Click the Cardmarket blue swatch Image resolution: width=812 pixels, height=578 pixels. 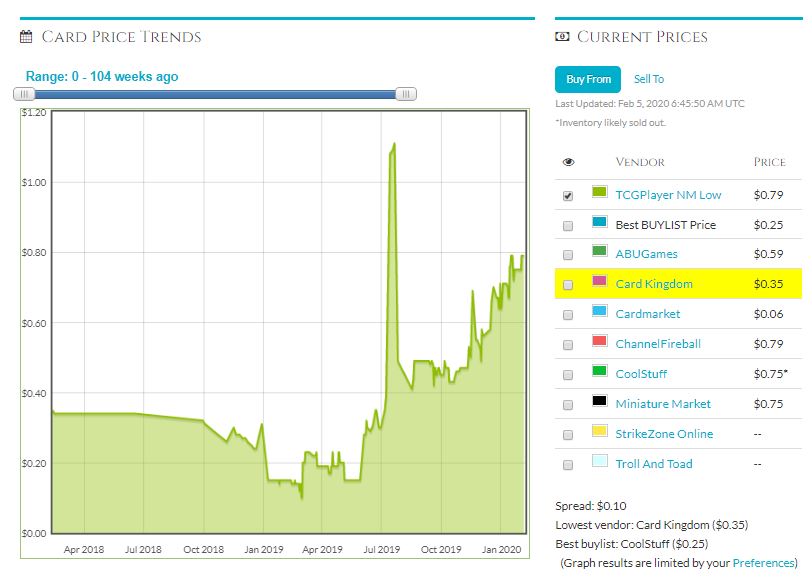pos(599,311)
